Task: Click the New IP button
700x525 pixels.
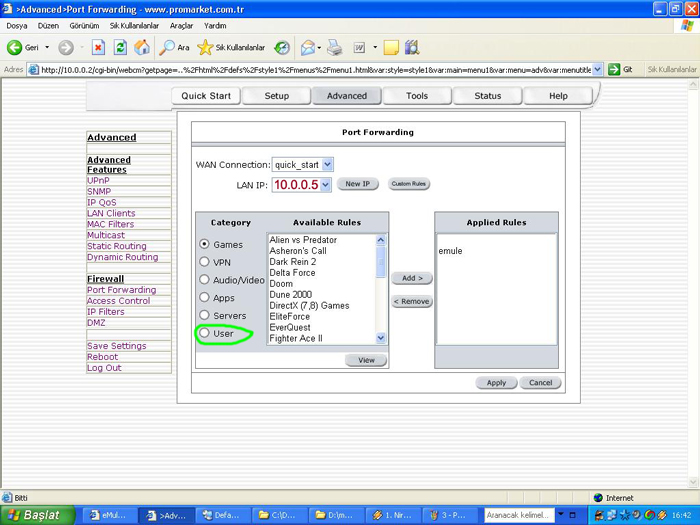Action: [358, 184]
